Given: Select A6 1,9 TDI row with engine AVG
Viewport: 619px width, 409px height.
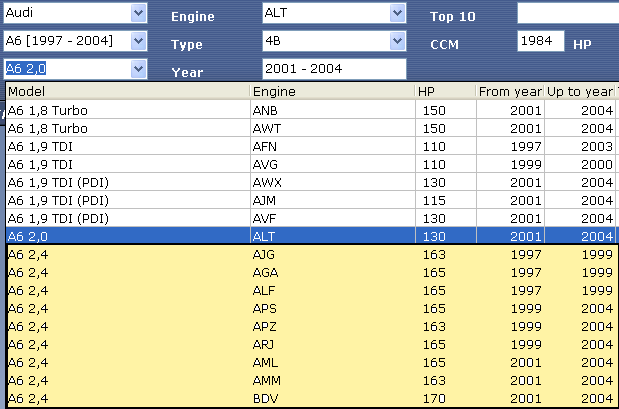Looking at the screenshot, I should pyautogui.click(x=311, y=164).
